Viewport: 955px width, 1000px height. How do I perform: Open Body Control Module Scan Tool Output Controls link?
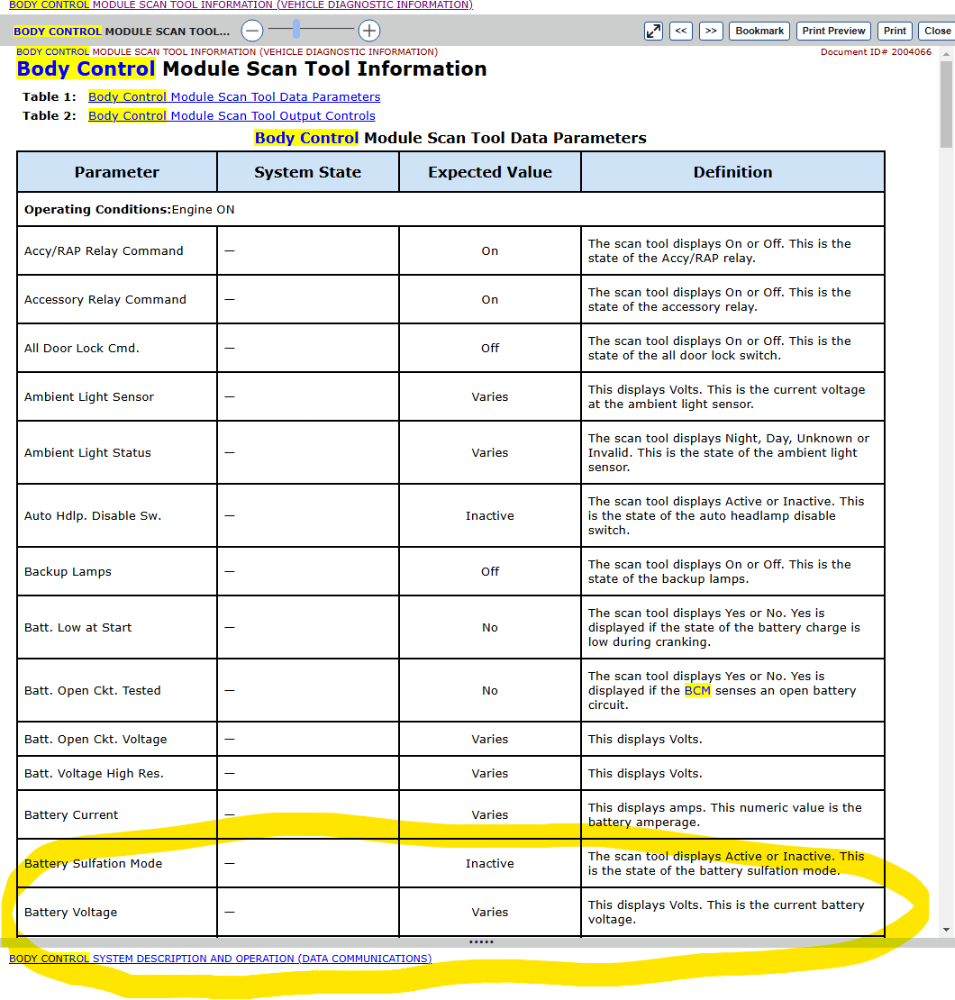coord(232,116)
